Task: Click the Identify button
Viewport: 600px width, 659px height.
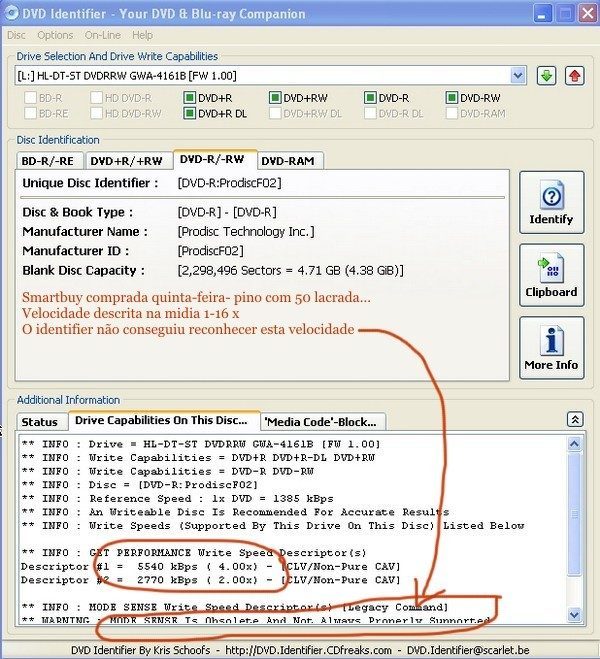Action: [551, 202]
